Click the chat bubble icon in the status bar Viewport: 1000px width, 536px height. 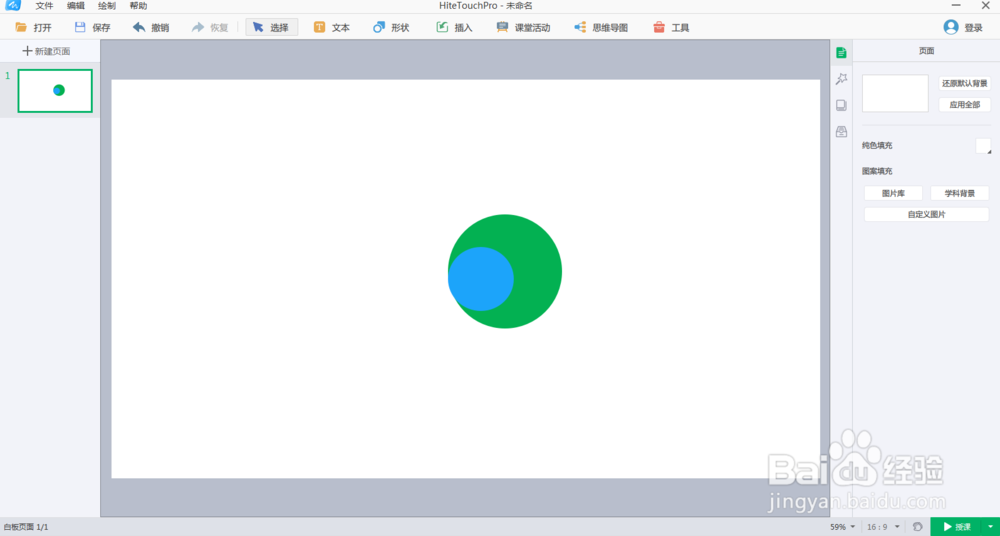pos(918,527)
